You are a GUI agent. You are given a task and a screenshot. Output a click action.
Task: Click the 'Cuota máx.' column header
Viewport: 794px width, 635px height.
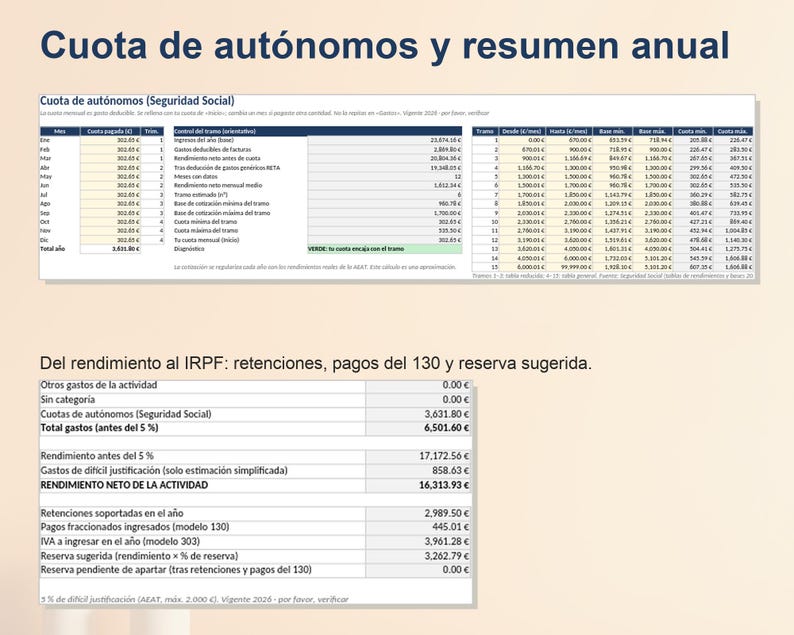pyautogui.click(x=733, y=131)
